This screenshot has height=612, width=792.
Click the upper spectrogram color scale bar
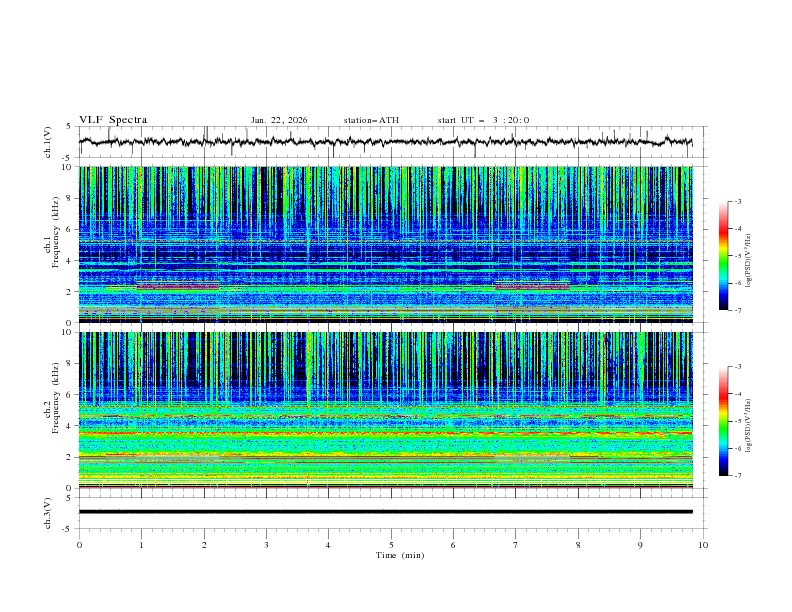tap(723, 256)
